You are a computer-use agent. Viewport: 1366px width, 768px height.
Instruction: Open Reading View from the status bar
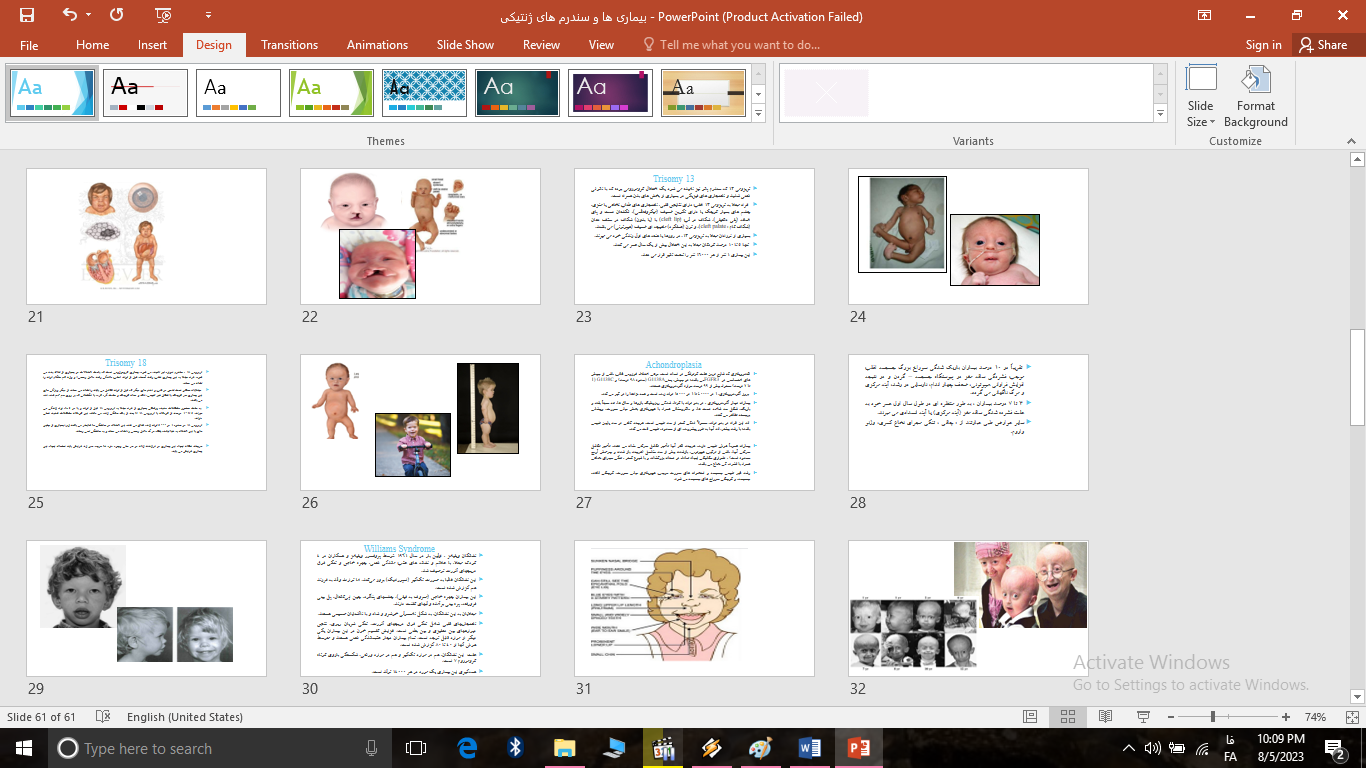[x=1105, y=717]
